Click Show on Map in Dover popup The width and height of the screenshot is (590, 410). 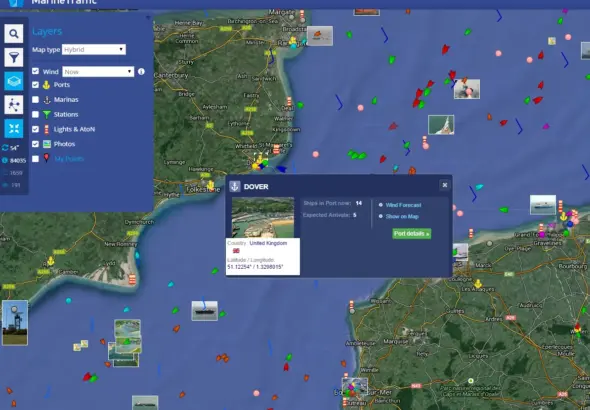[x=402, y=216]
